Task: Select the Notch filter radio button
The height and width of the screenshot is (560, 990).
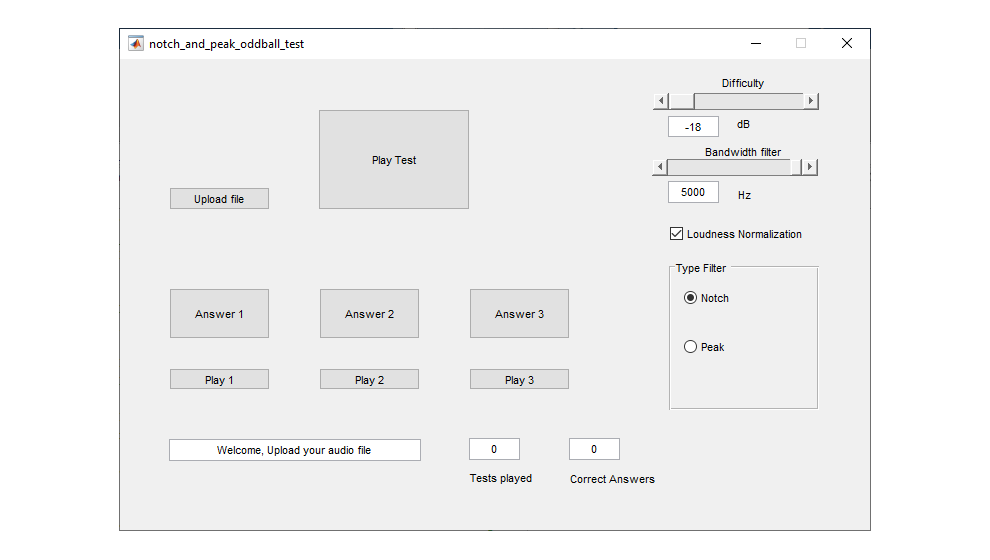Action: pos(690,297)
